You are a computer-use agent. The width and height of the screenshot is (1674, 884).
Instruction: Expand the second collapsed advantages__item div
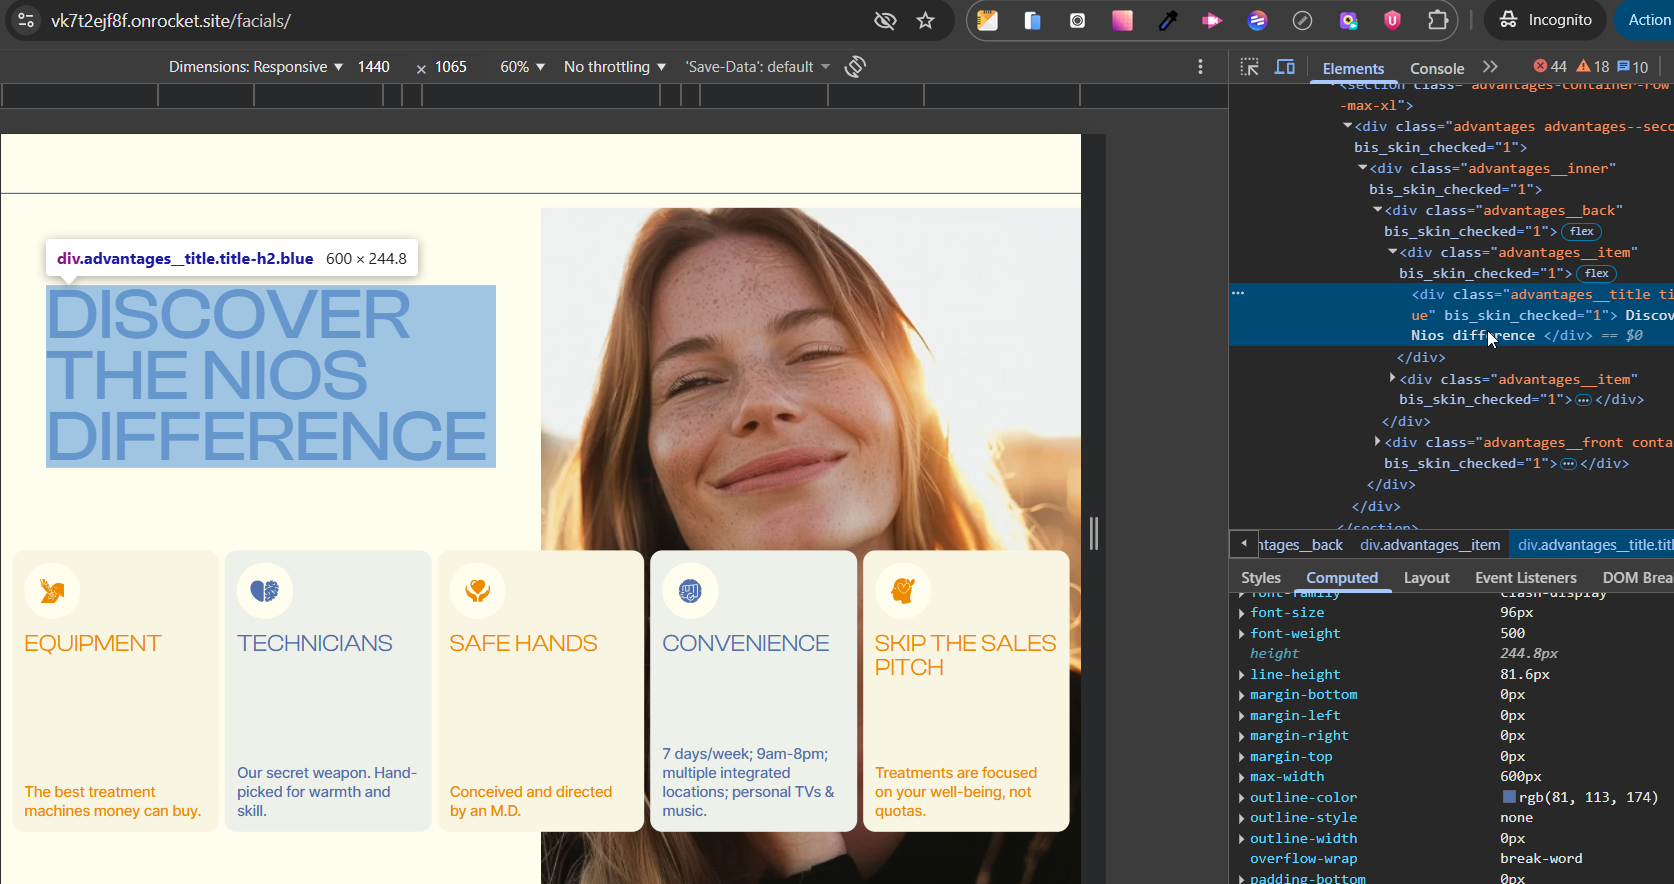click(x=1392, y=378)
